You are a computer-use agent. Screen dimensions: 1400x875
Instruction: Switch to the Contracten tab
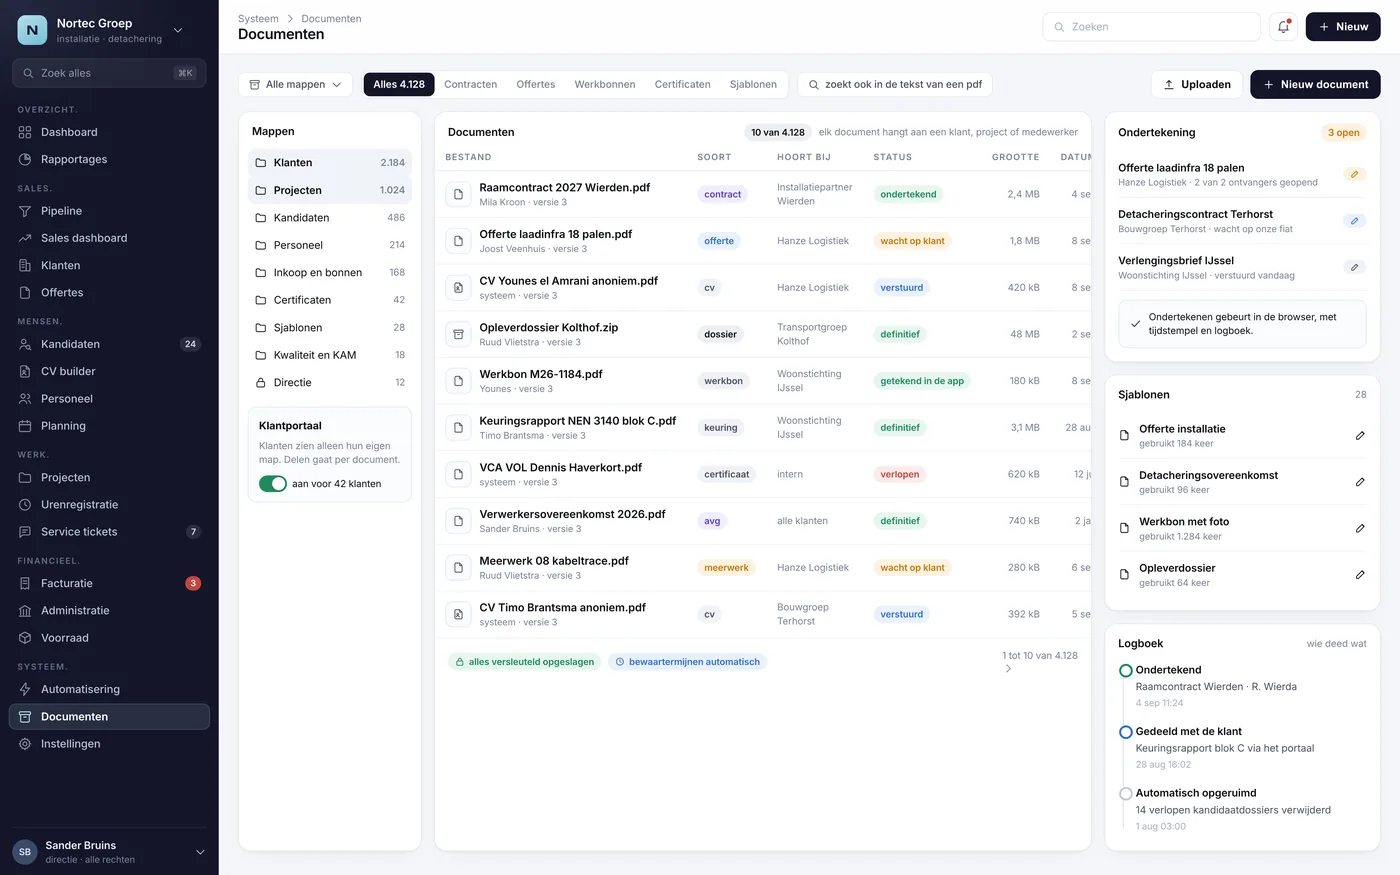pos(471,85)
